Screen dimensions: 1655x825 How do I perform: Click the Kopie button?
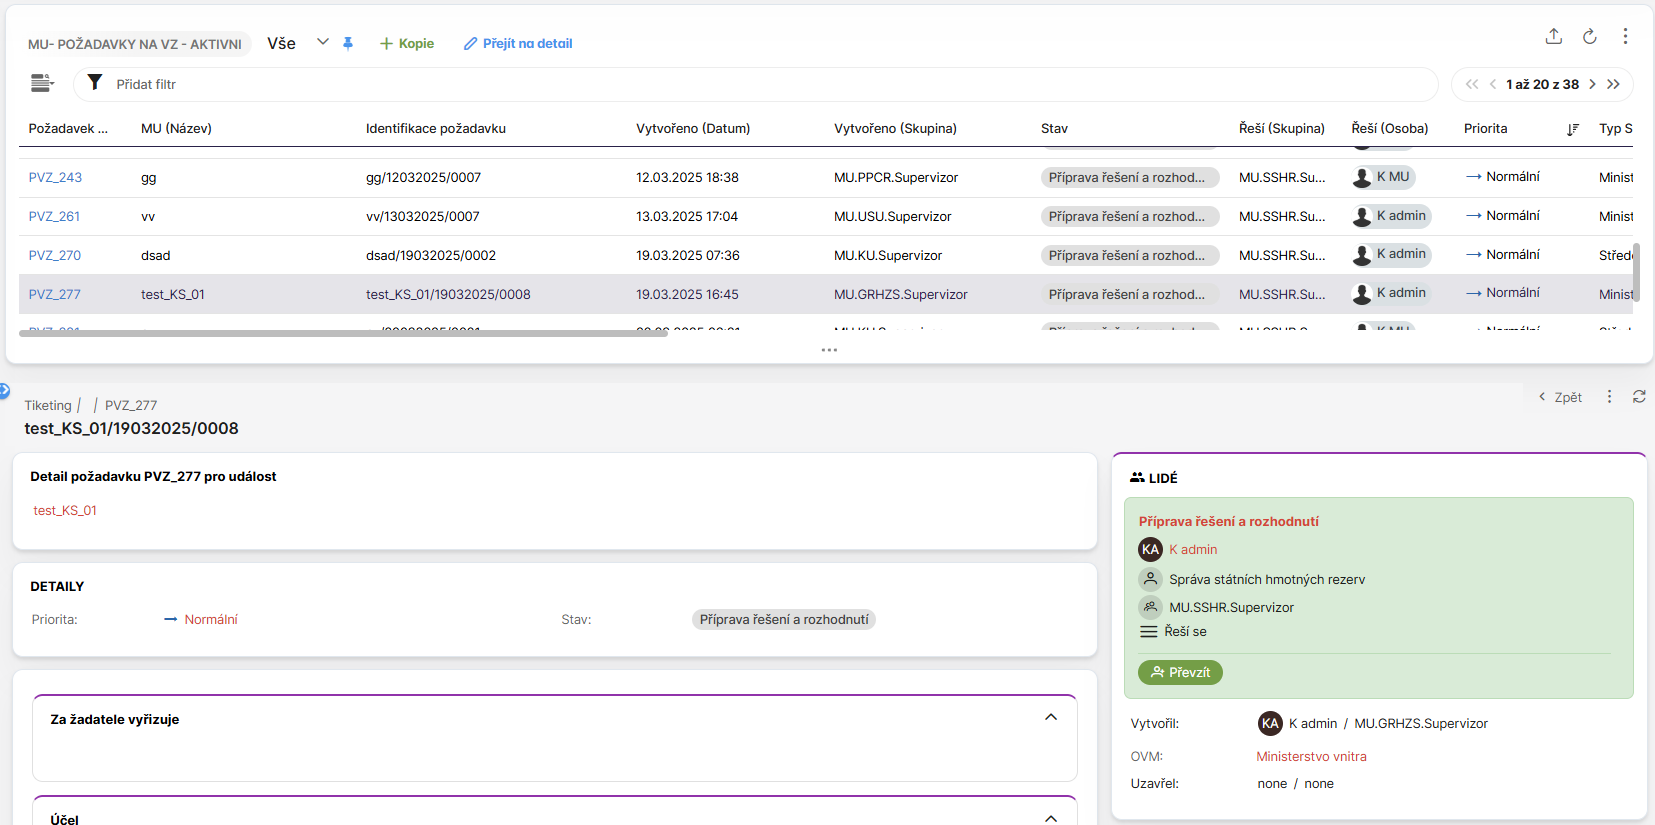pos(407,43)
